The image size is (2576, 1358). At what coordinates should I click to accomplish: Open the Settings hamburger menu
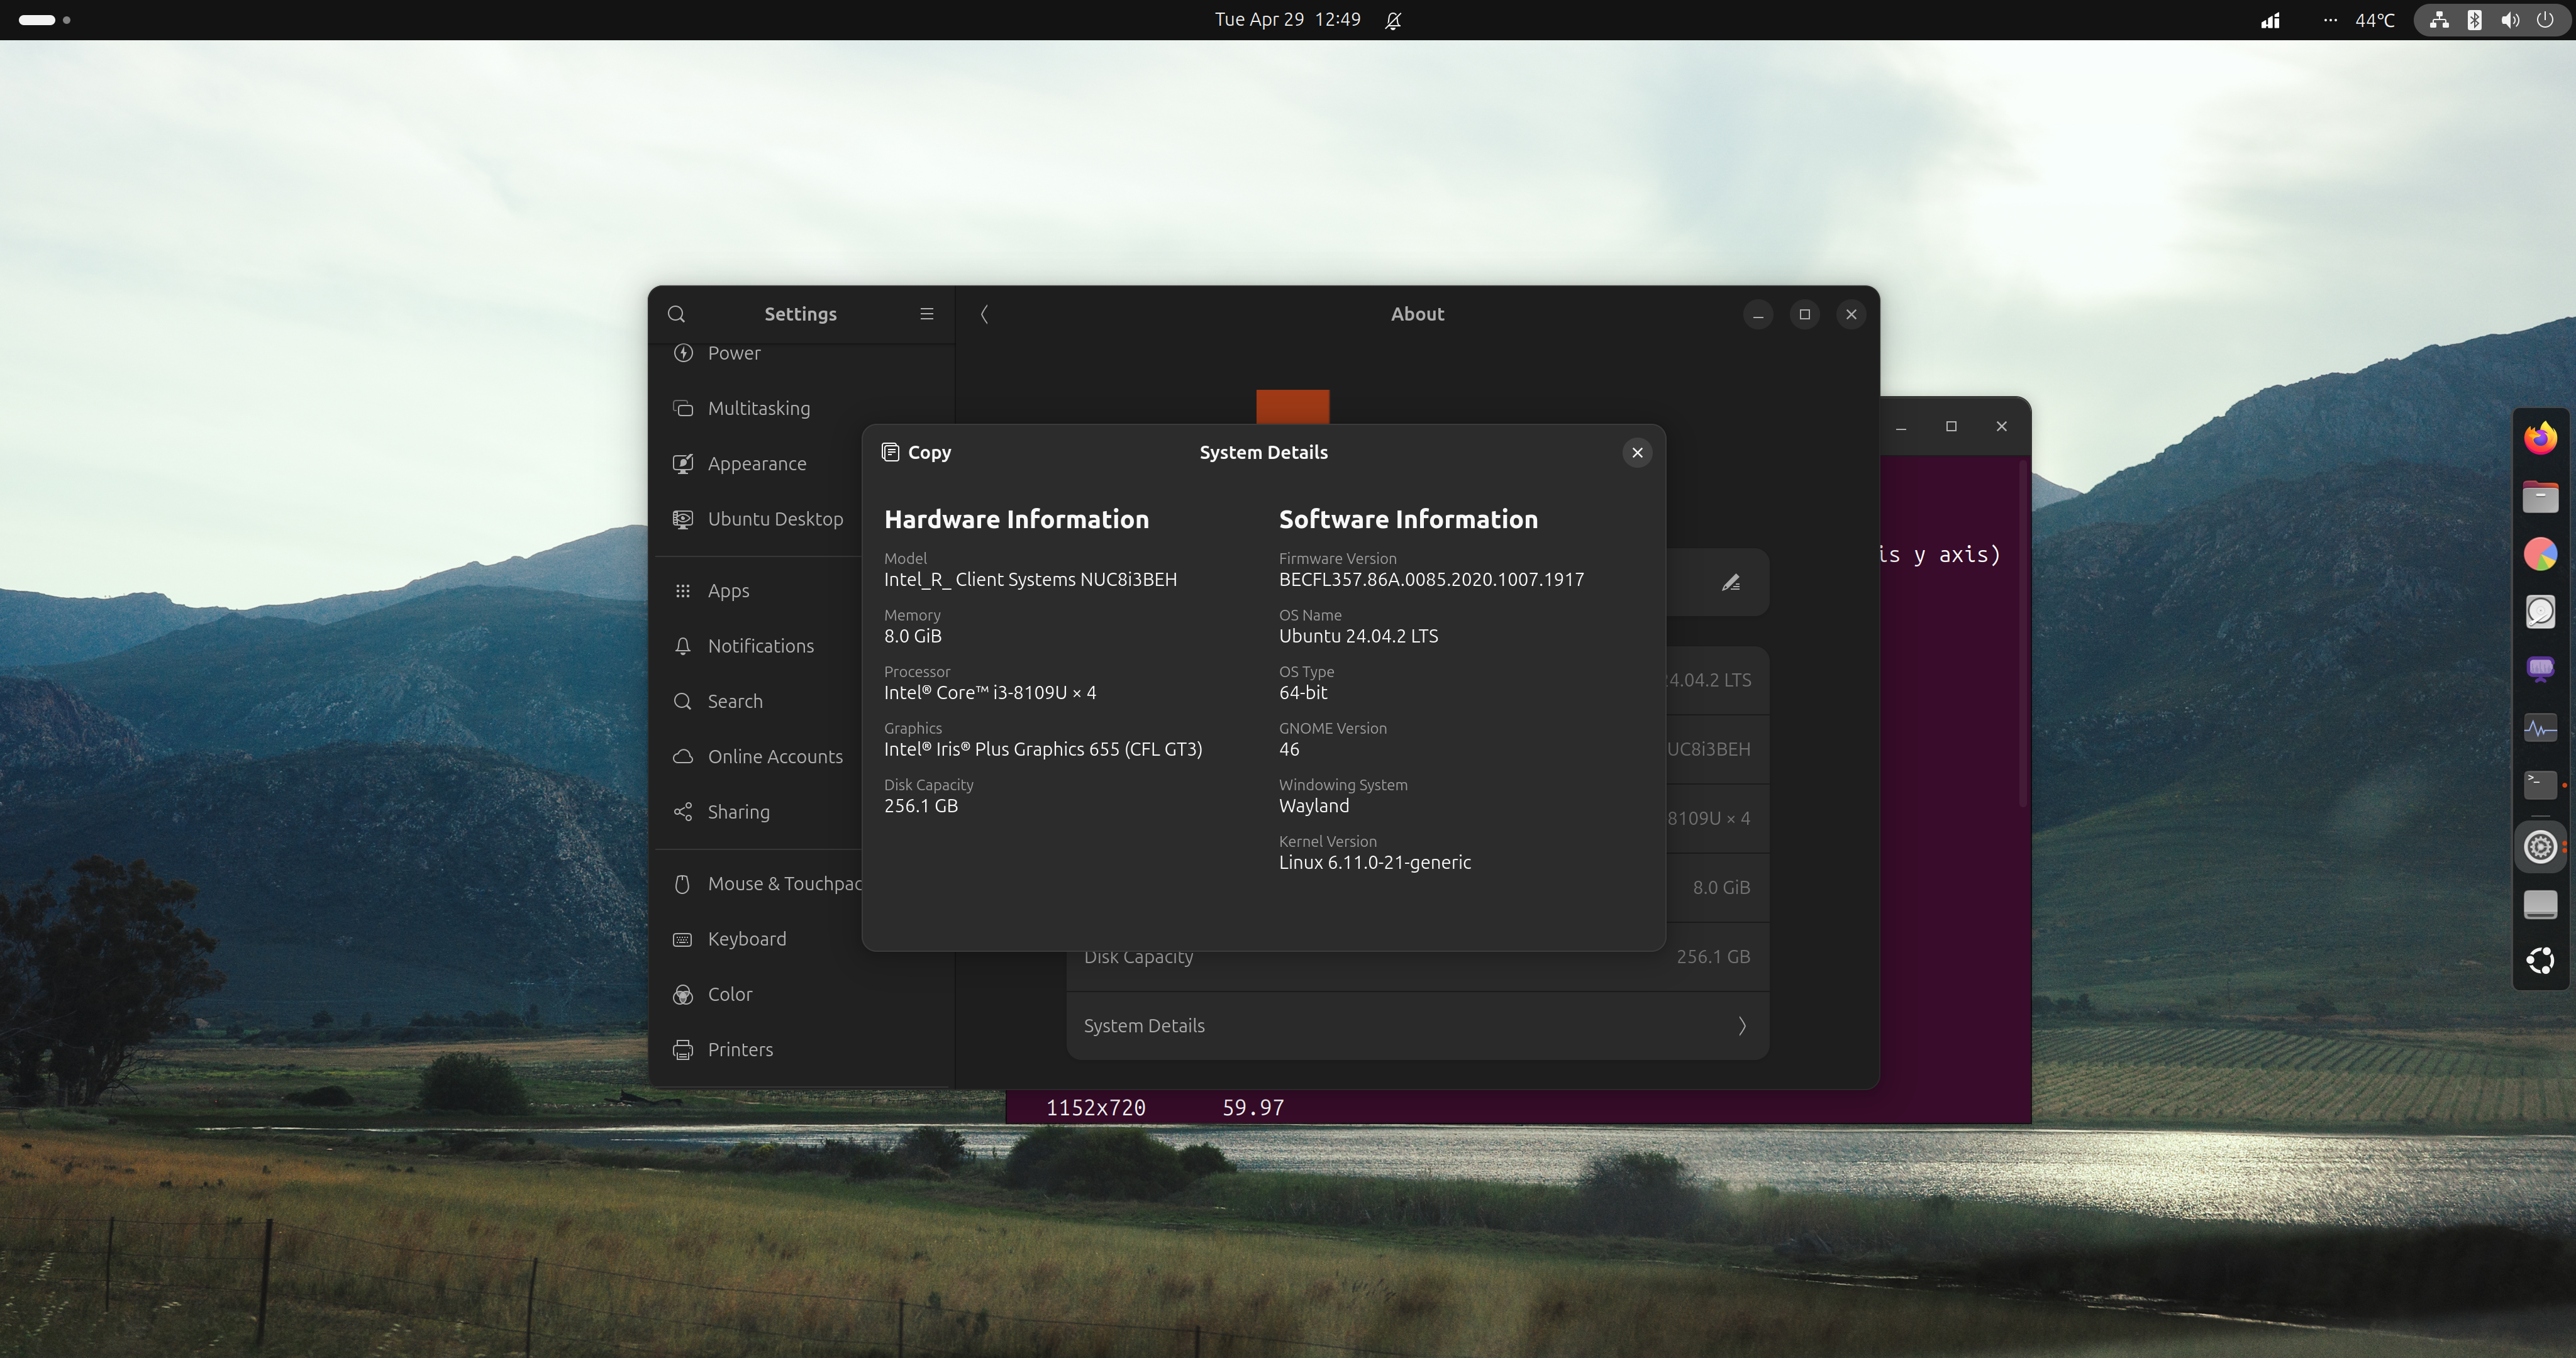(x=927, y=314)
